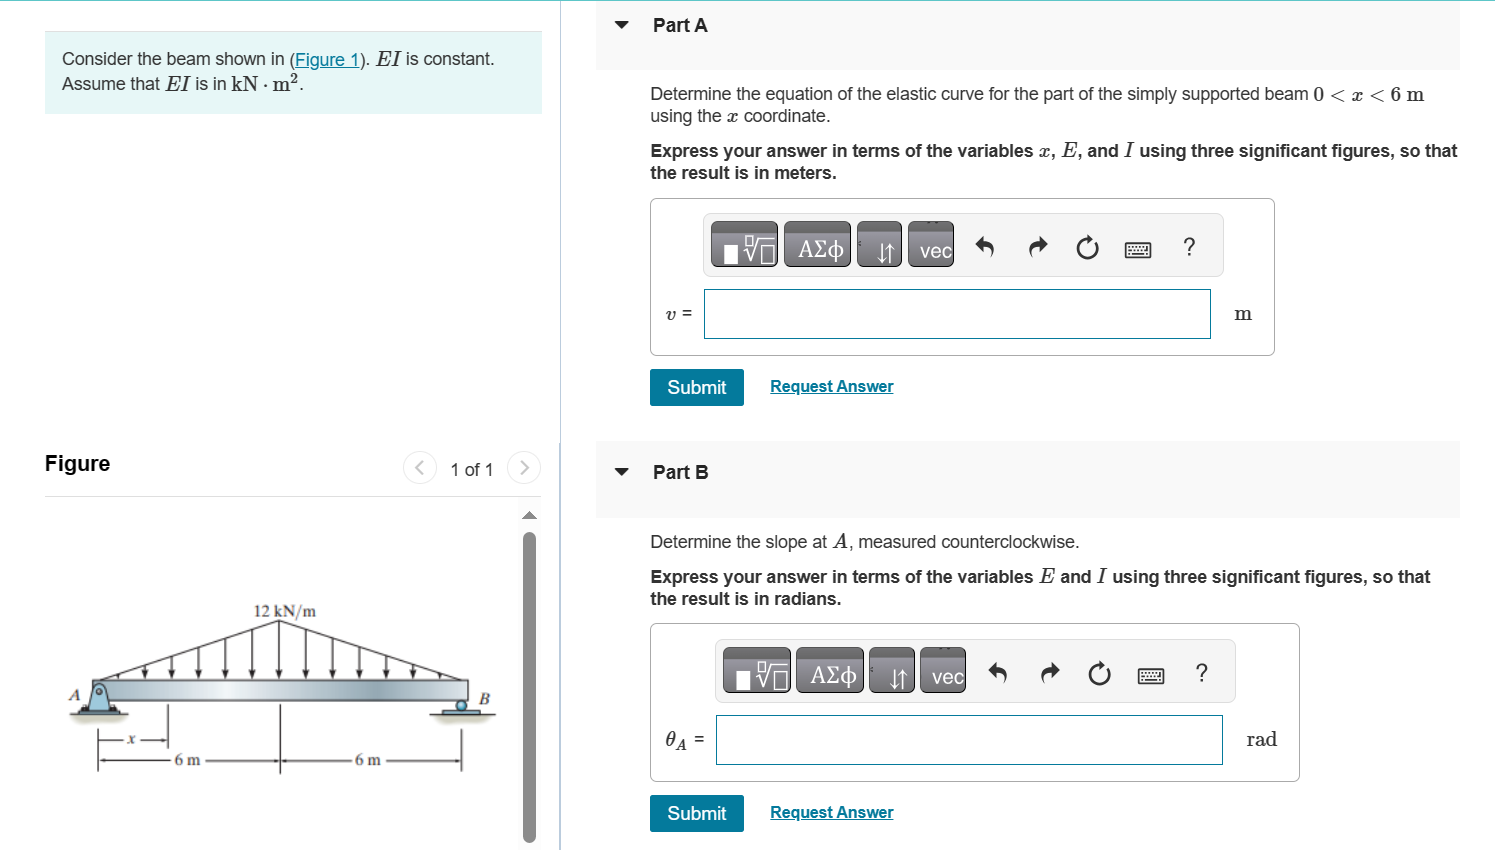1495x850 pixels.
Task: Submit the Part A answer
Action: (697, 387)
